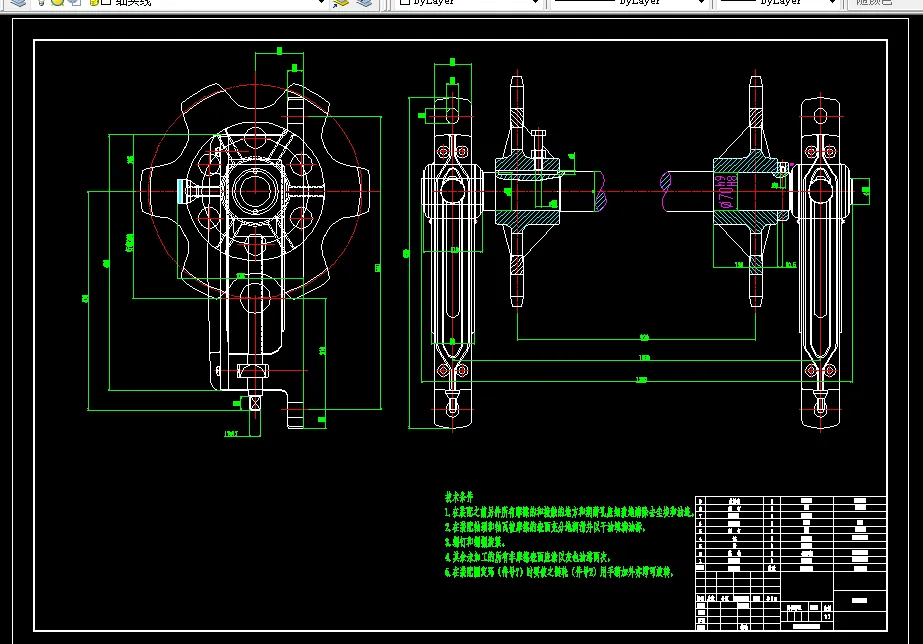923x644 pixels.
Task: Select the green 技术条件 notes heading
Action: click(459, 497)
